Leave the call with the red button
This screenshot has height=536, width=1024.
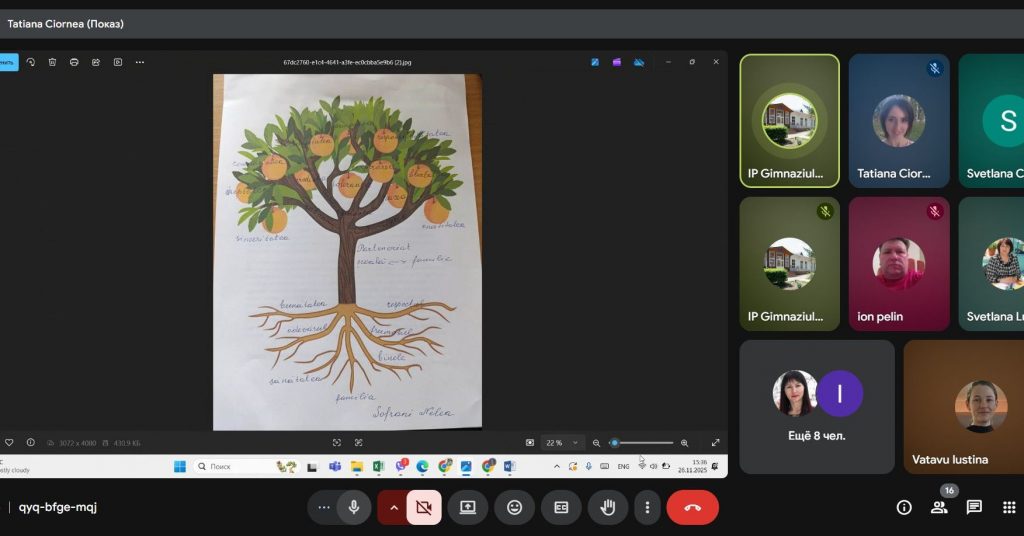[x=692, y=507]
